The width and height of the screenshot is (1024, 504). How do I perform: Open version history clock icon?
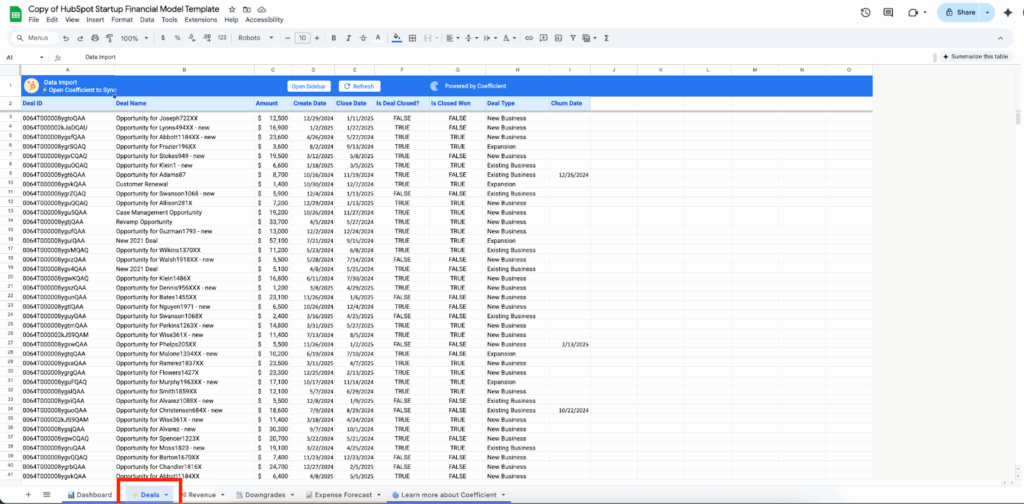[x=865, y=12]
